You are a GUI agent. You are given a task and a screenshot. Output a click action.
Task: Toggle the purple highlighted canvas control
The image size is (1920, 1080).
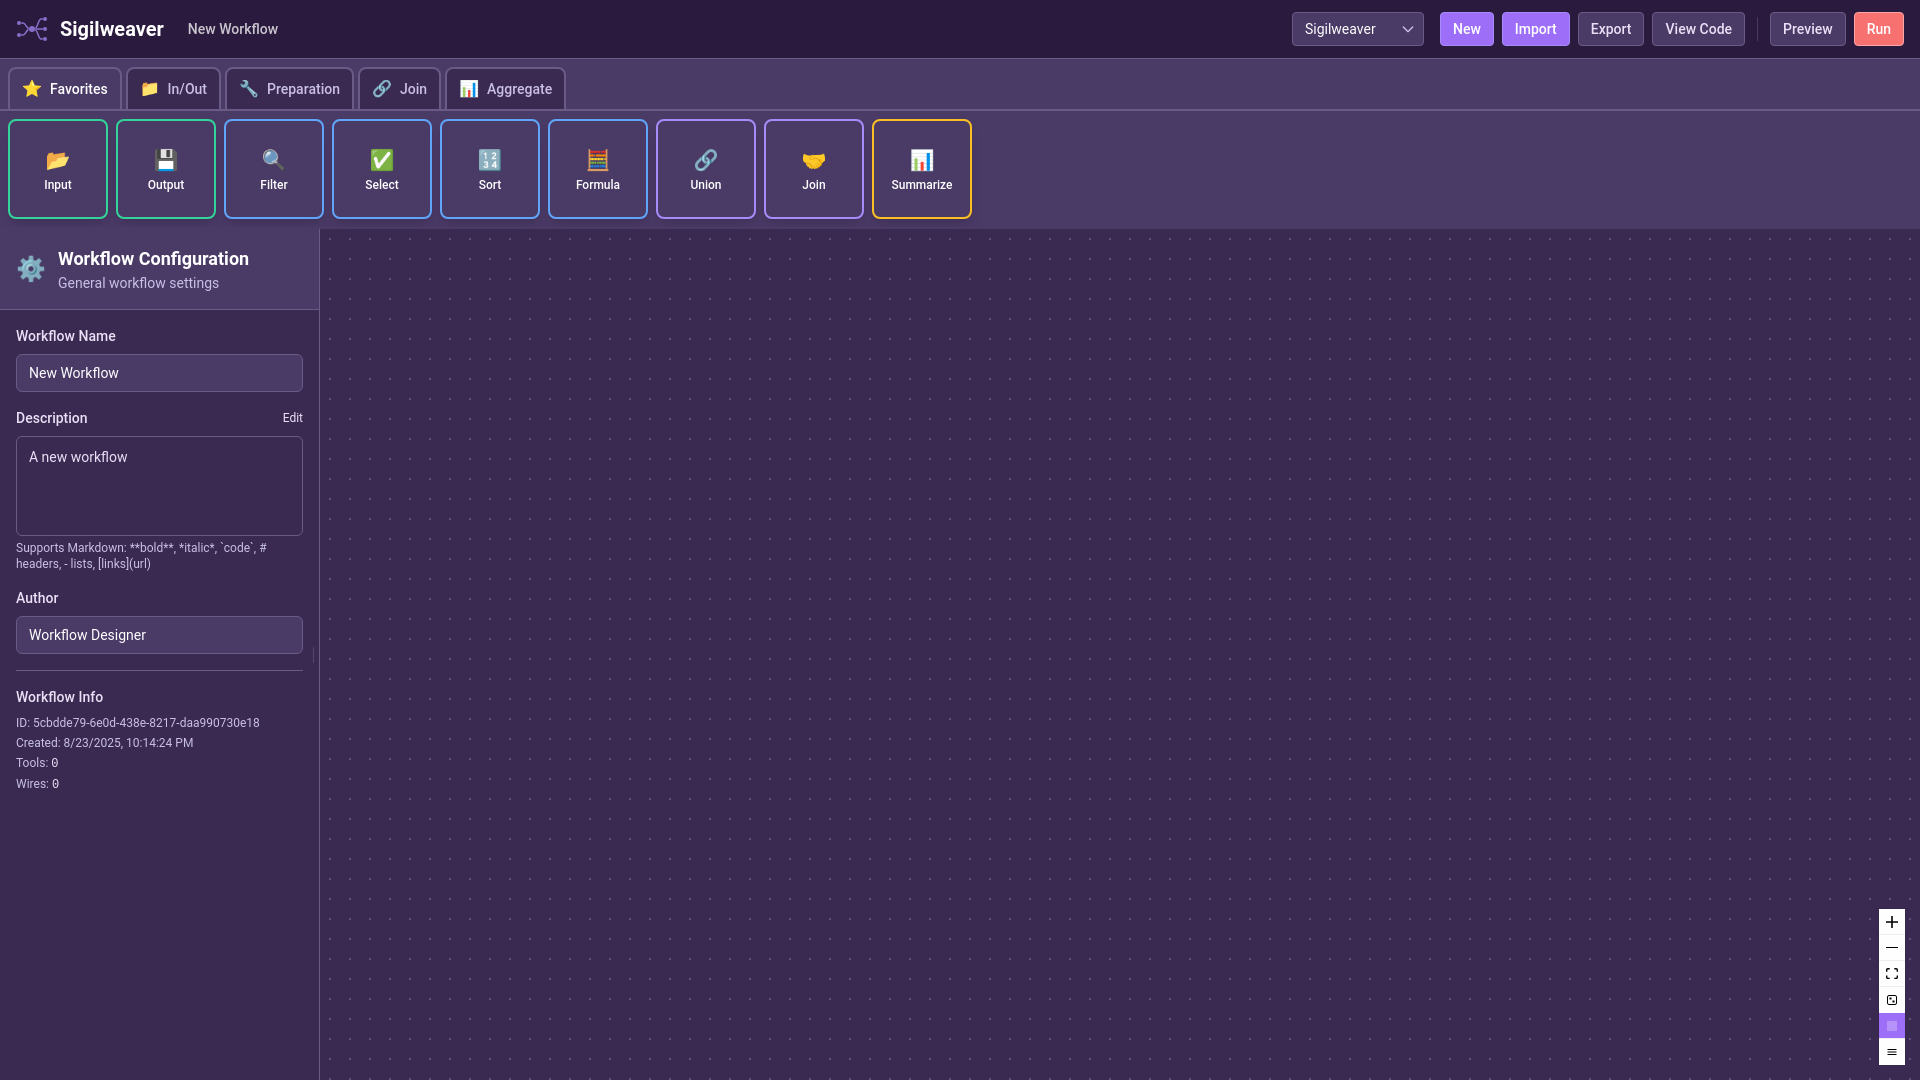pos(1892,1026)
